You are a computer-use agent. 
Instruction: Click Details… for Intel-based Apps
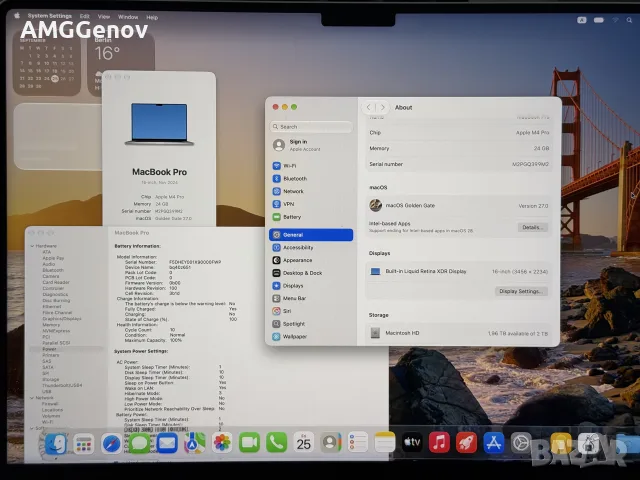pyautogui.click(x=533, y=227)
